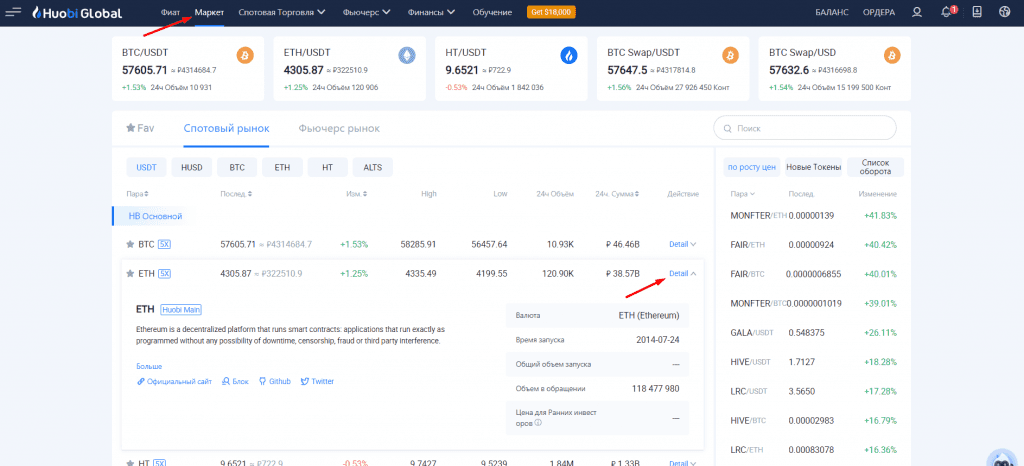Image resolution: width=1024 pixels, height=466 pixels.
Task: Select the ETH market filter
Action: coord(282,167)
